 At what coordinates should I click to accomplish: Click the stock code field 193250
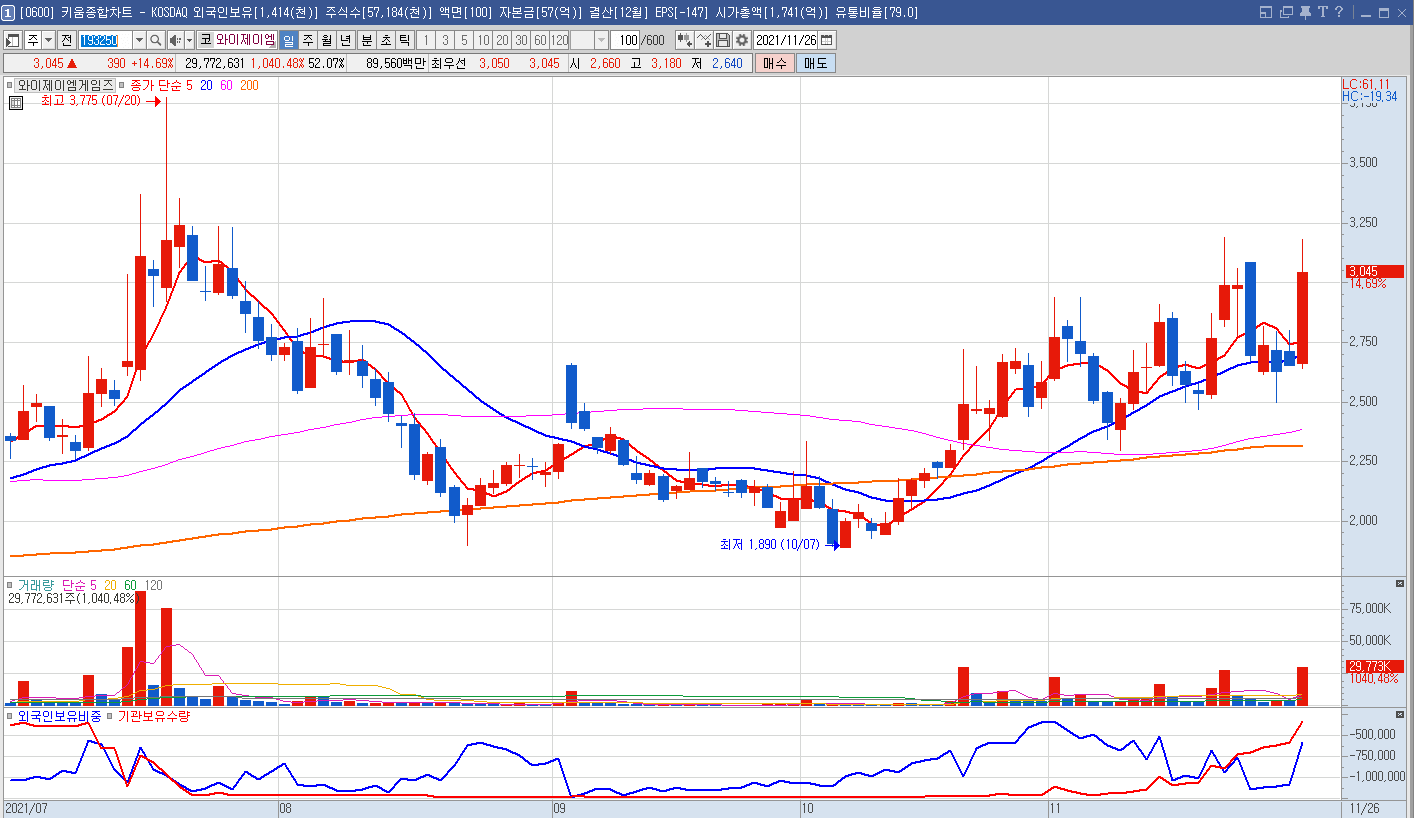105,40
